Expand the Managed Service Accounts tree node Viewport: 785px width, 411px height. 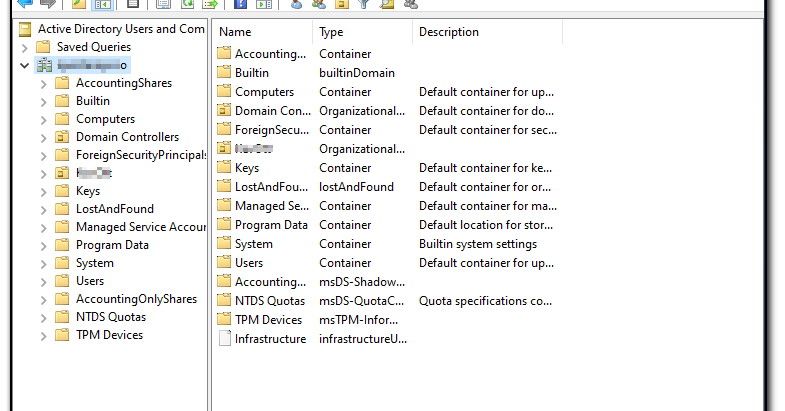[44, 228]
